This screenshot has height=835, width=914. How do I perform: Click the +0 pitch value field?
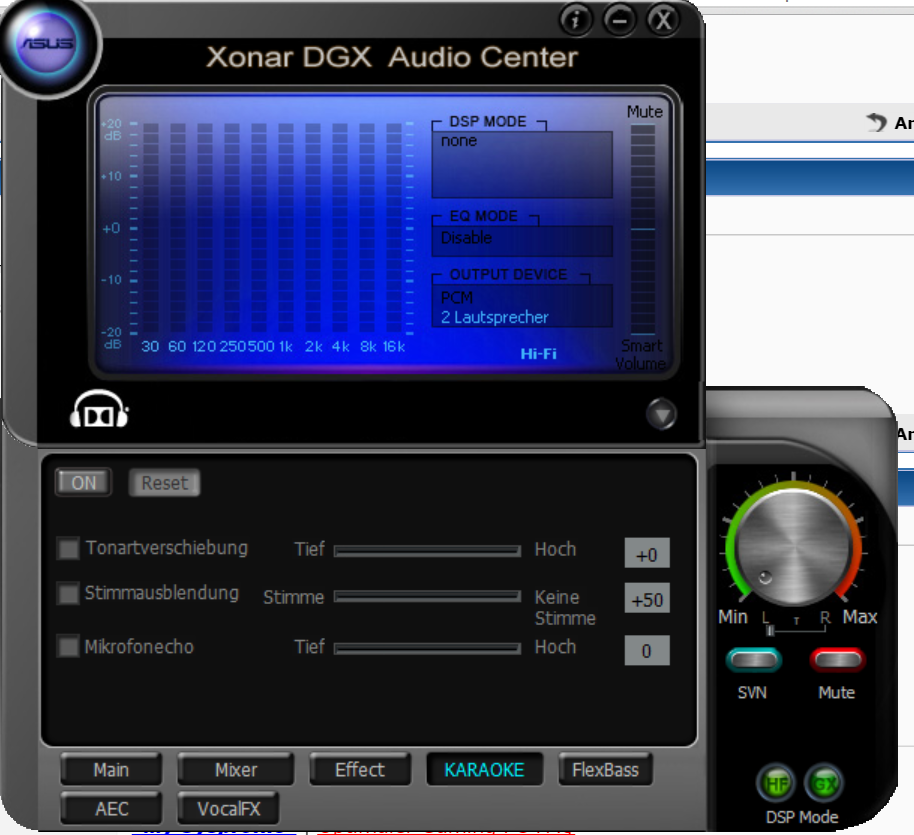click(x=647, y=553)
